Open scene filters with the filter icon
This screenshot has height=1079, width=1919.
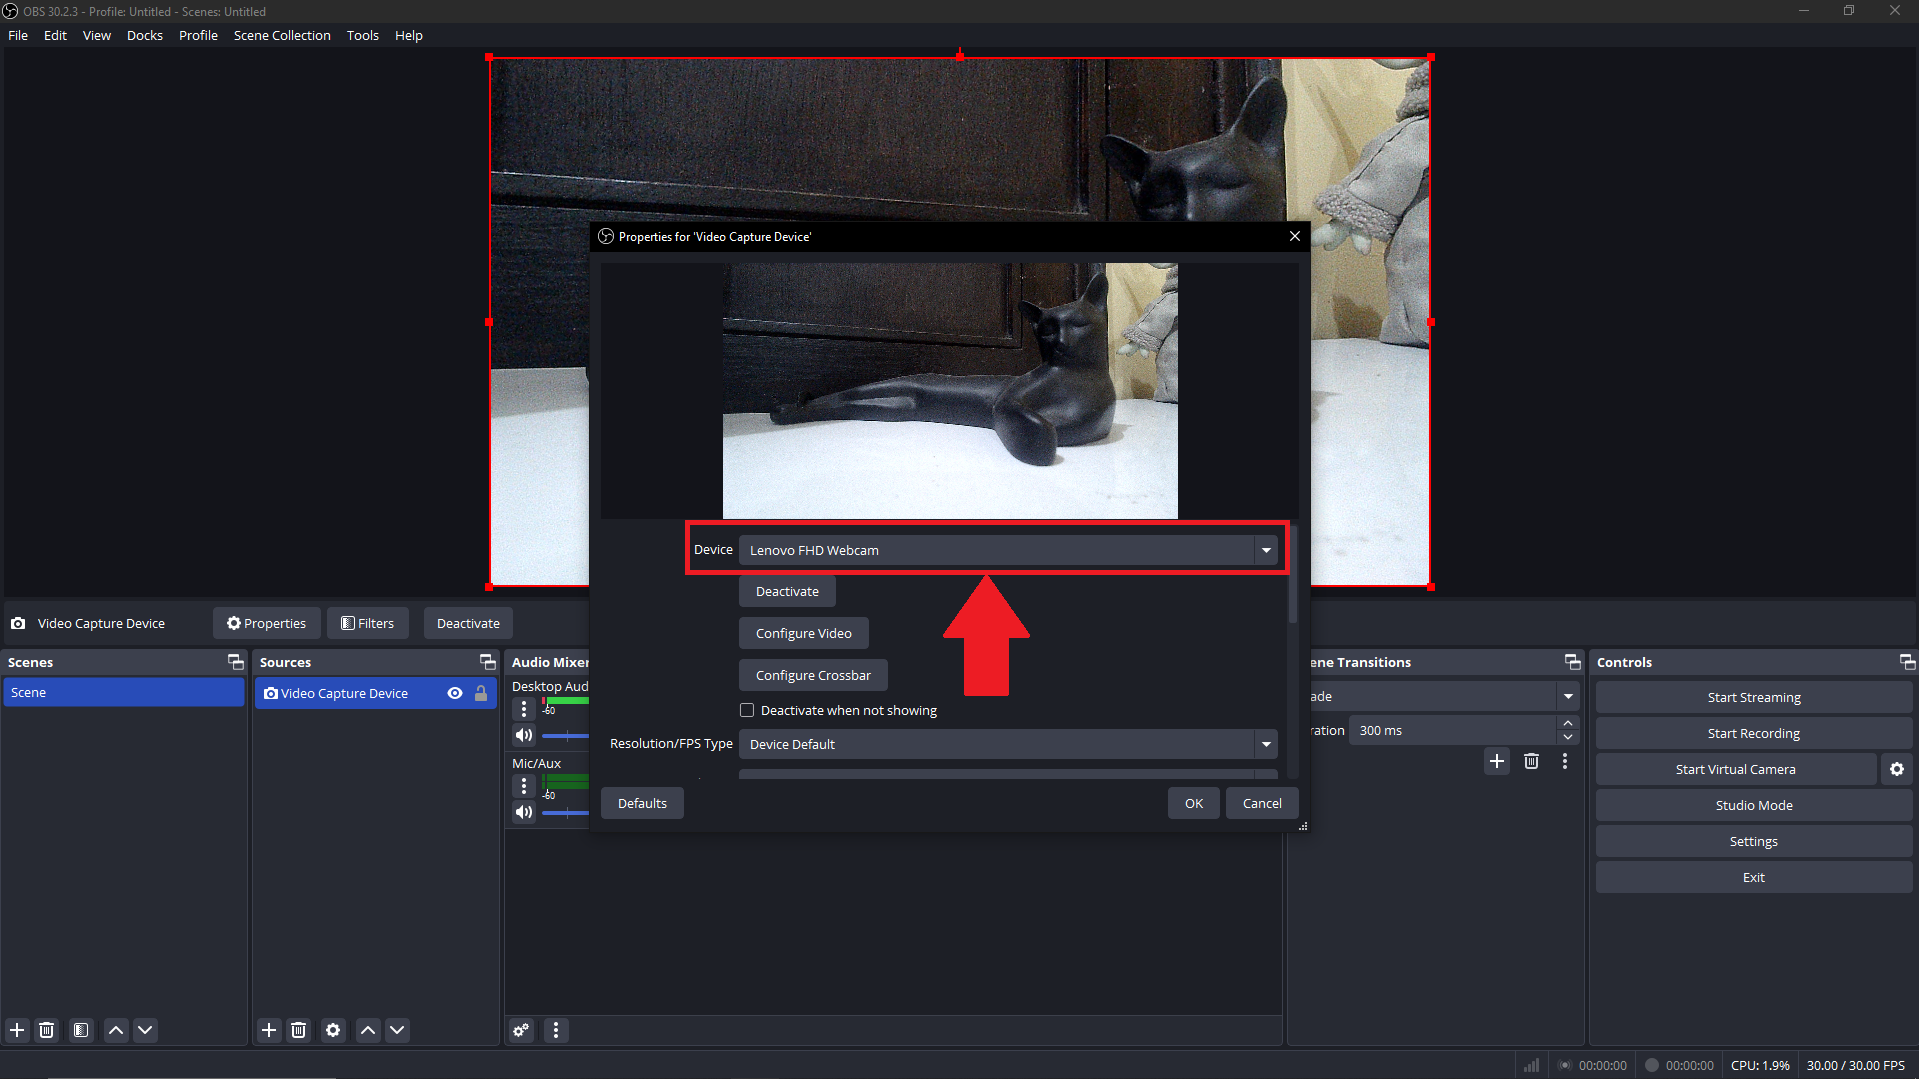(80, 1030)
